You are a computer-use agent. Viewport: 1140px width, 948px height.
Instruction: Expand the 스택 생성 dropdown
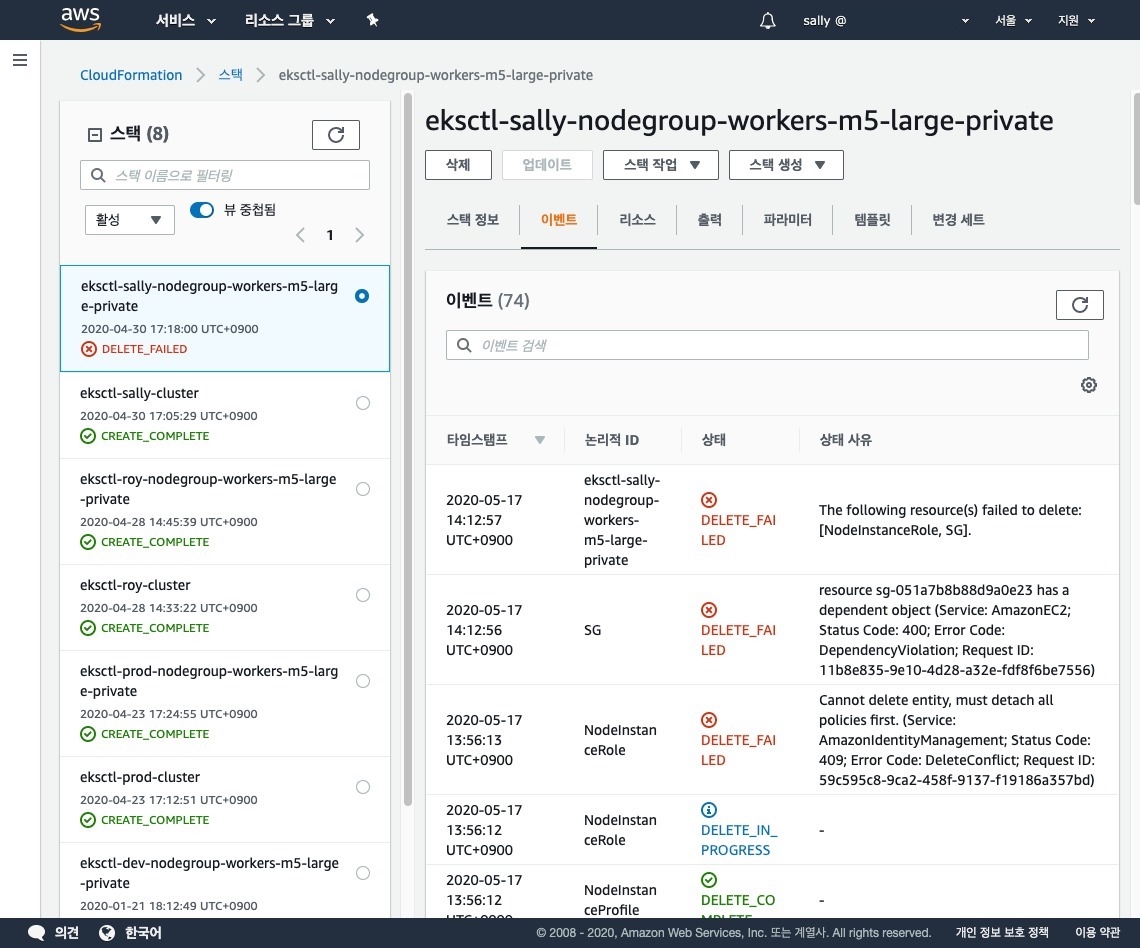pyautogui.click(x=785, y=165)
